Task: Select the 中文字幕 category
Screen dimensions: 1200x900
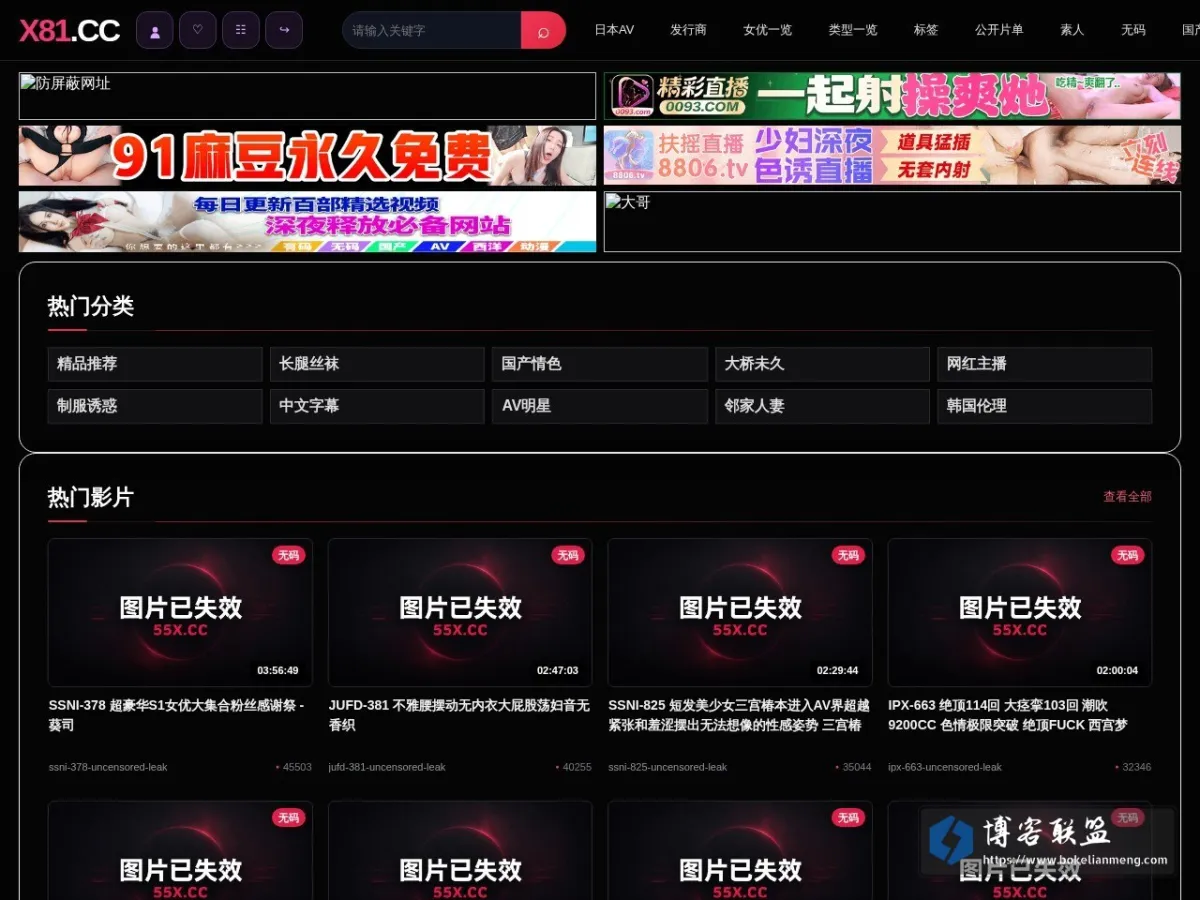Action: (377, 406)
